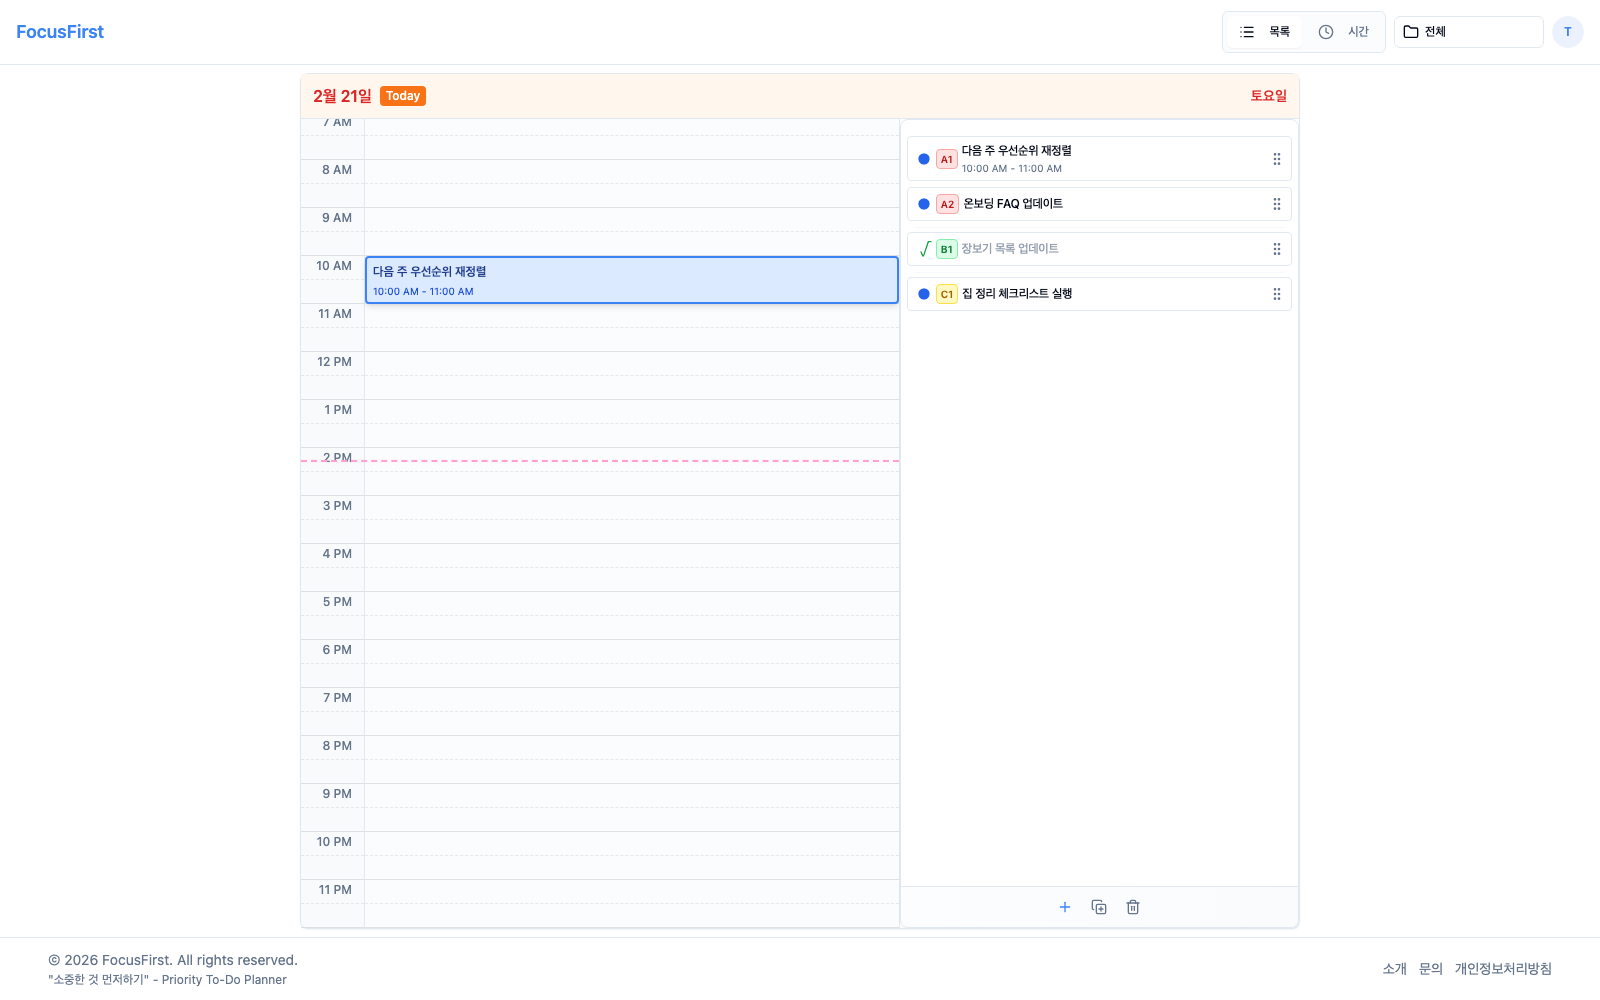1600x1000 pixels.
Task: Click drag handle on 집 정리 체크리스트 실행
Action: [1277, 294]
